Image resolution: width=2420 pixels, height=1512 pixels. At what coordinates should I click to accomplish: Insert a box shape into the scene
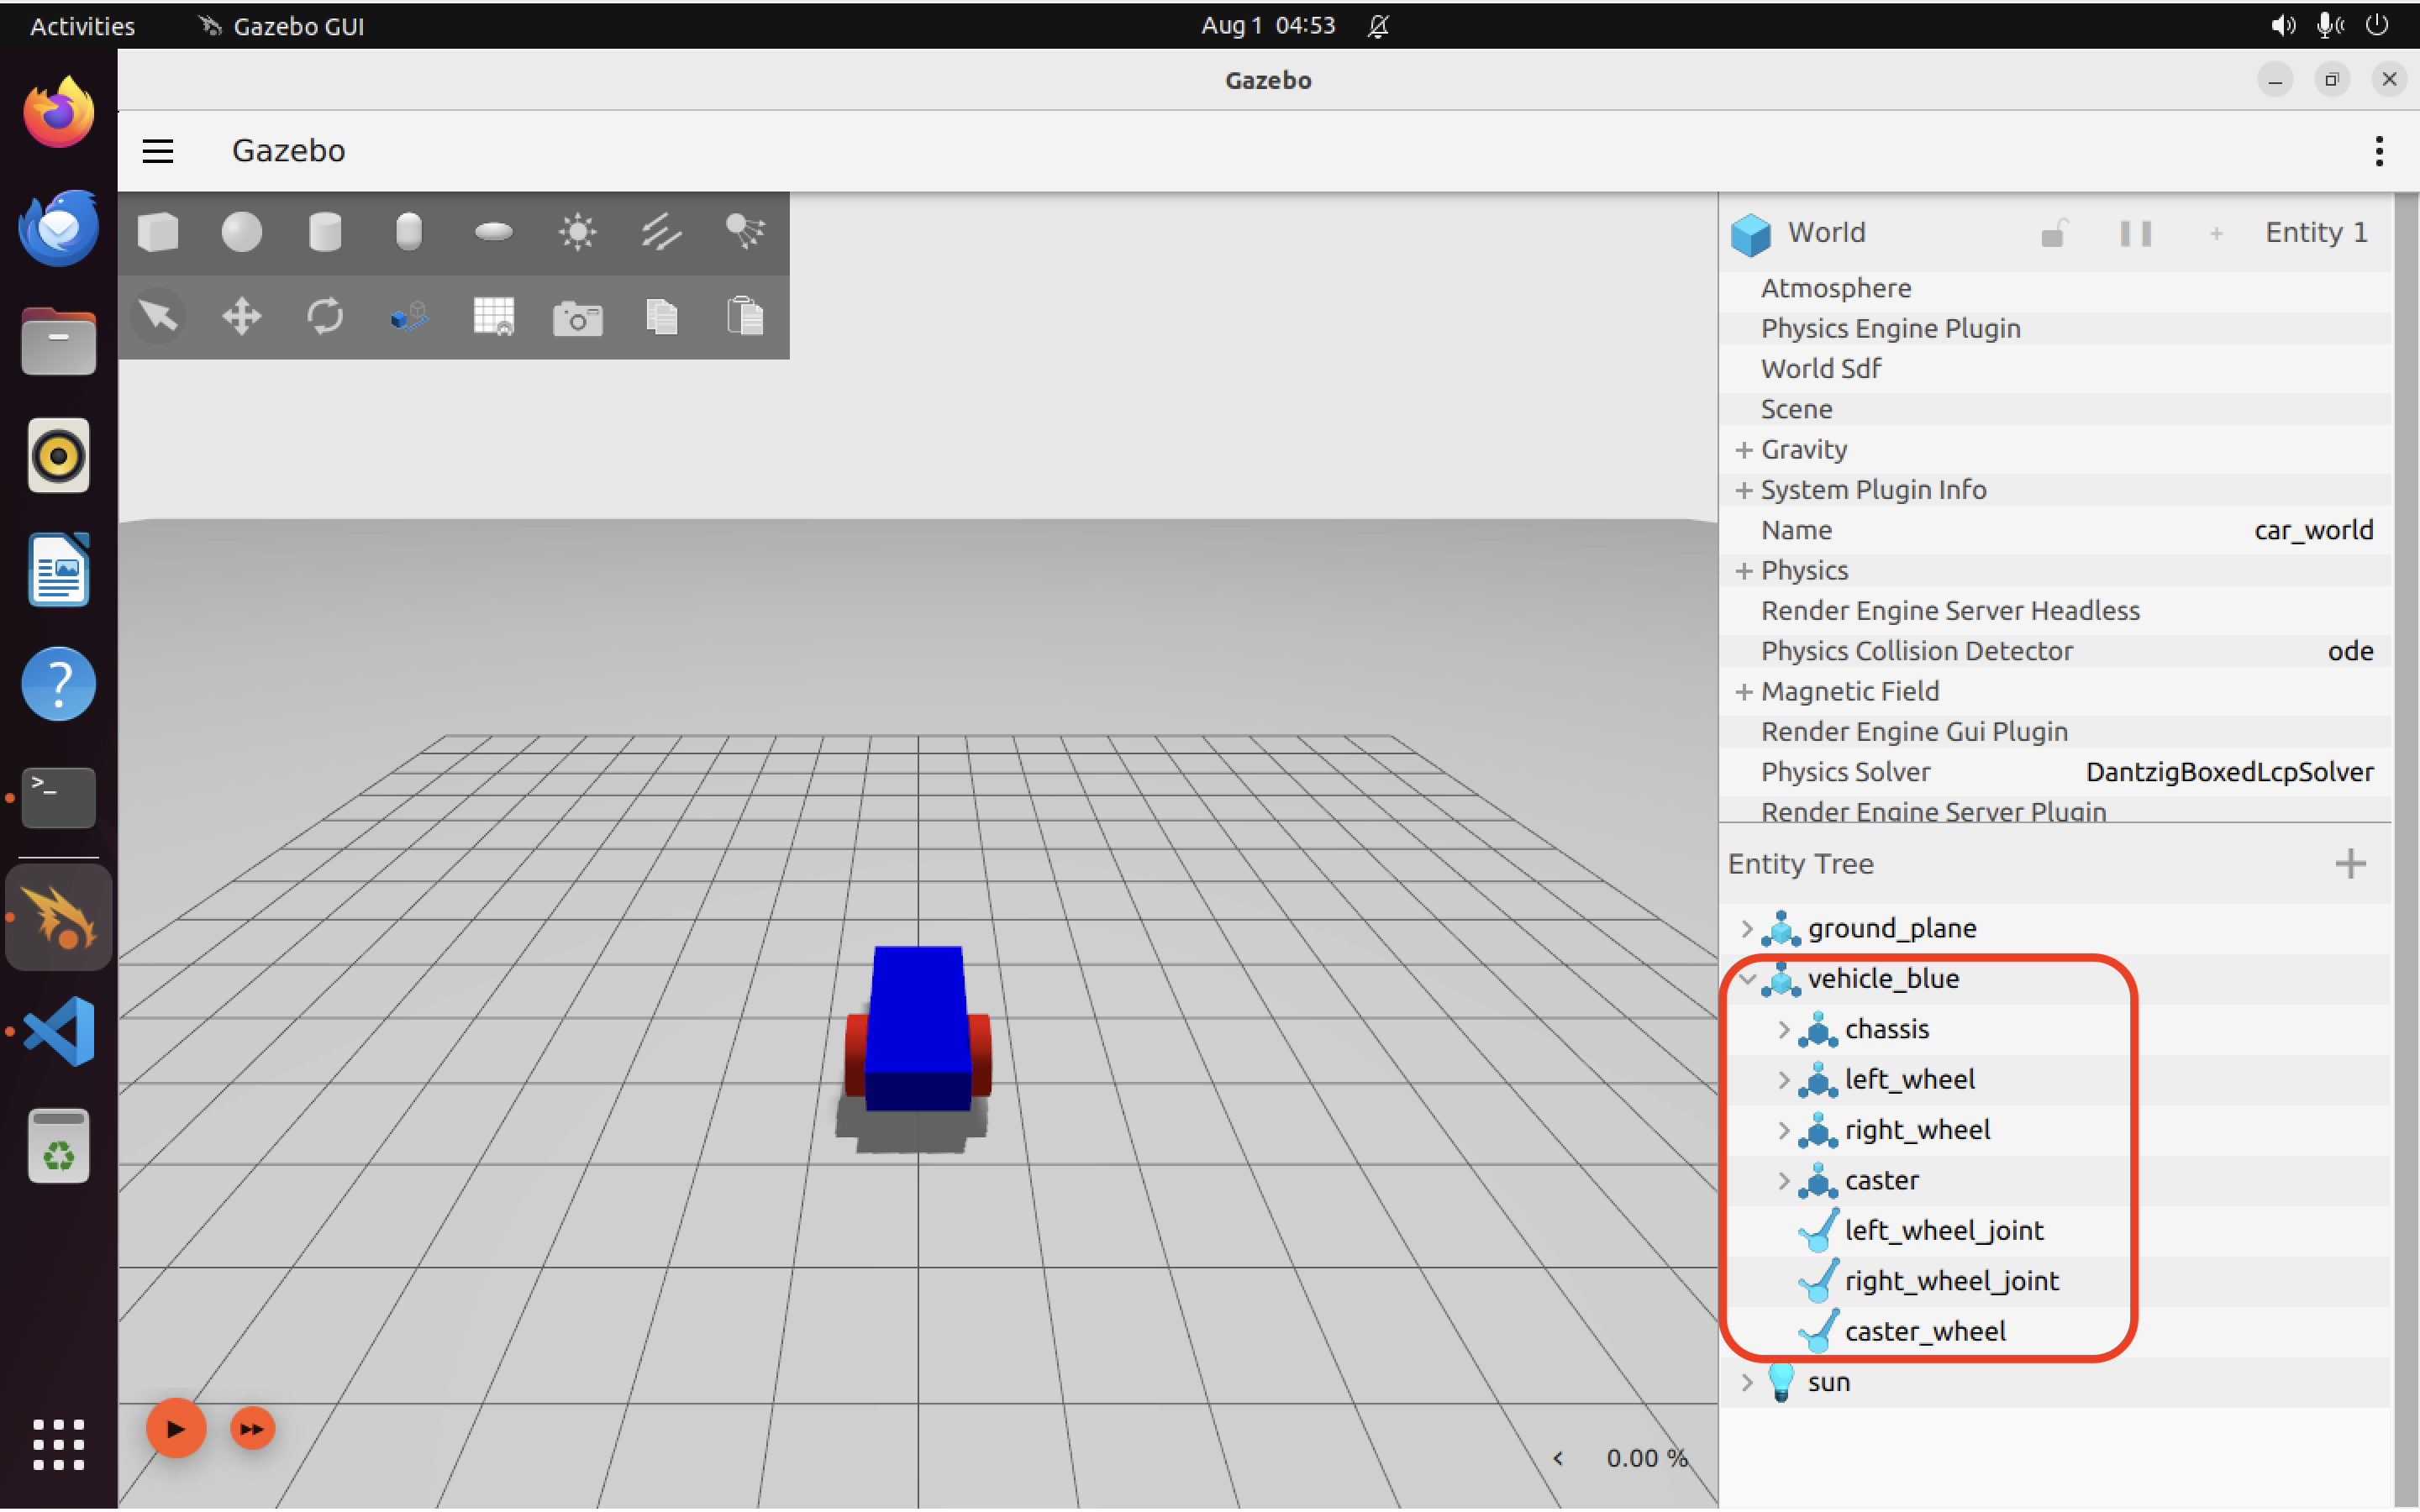click(x=158, y=231)
